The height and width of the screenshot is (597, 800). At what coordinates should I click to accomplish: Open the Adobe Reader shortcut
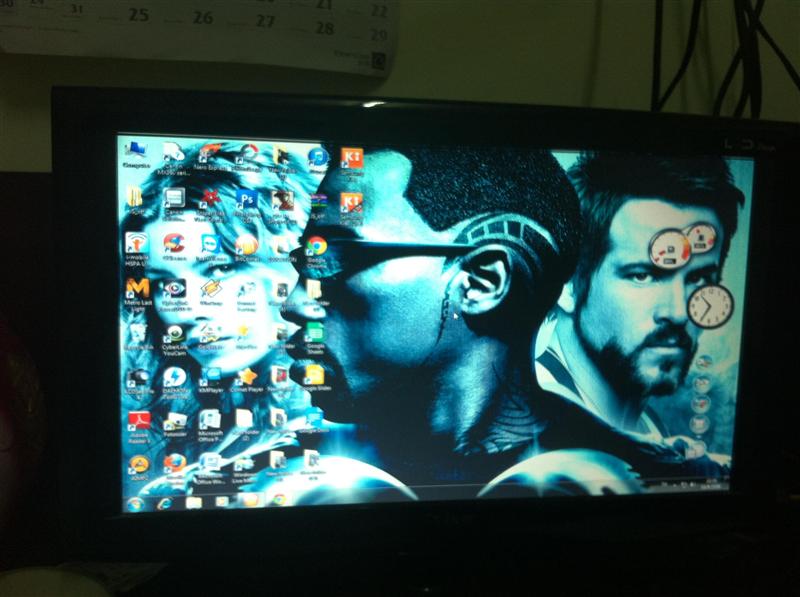click(139, 427)
